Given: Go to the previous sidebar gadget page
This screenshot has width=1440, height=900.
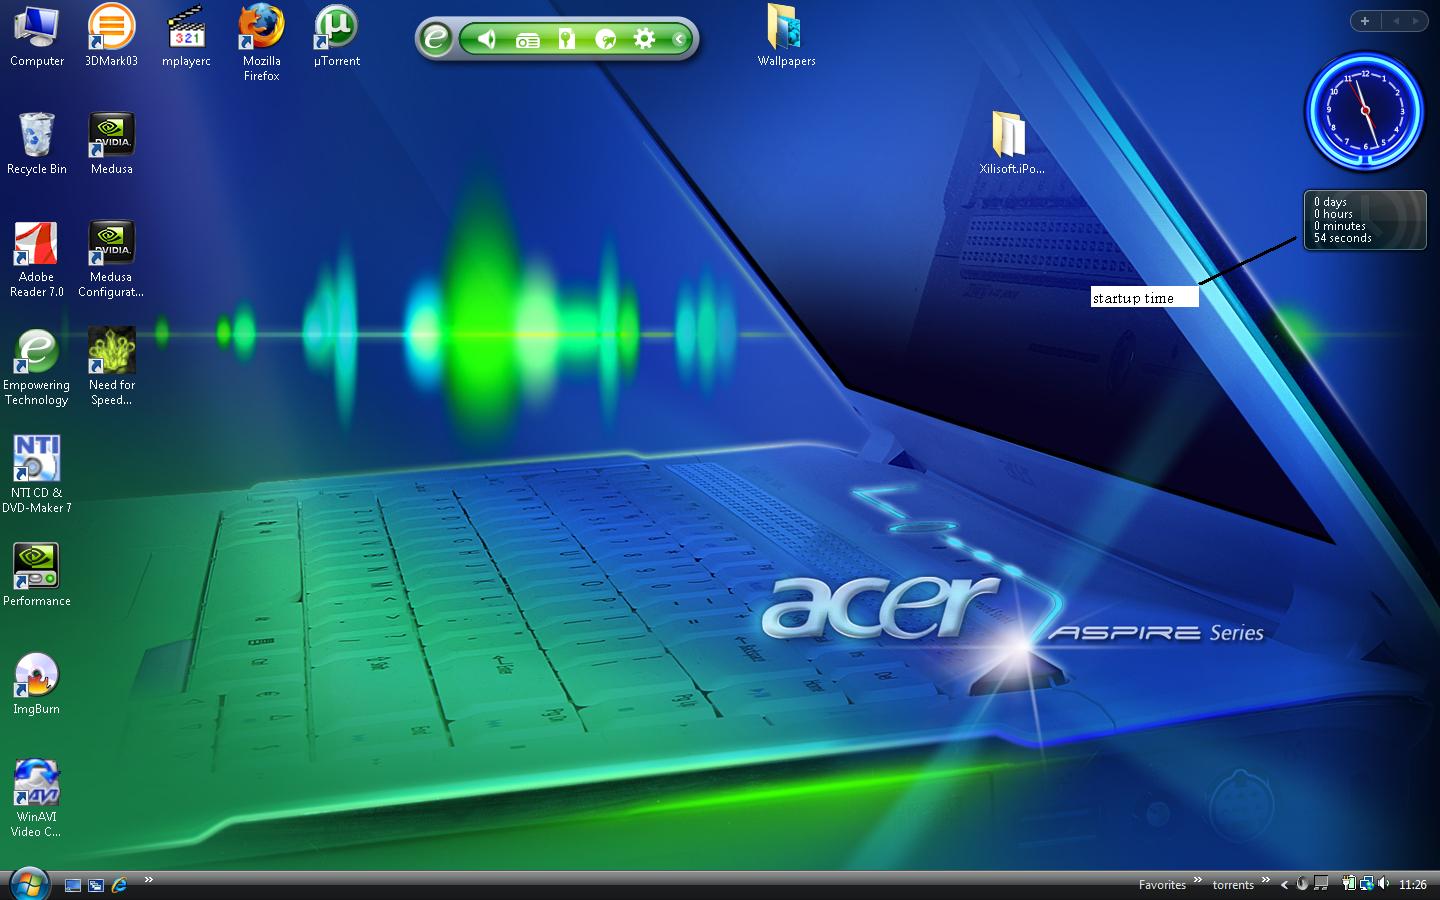Looking at the screenshot, I should pyautogui.click(x=1395, y=20).
